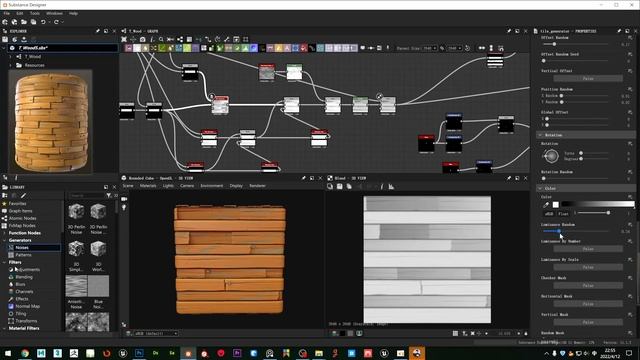Screen dimensions: 640x360
Task: Click the Offset Random Seed expose icon
Action: coord(630,54)
